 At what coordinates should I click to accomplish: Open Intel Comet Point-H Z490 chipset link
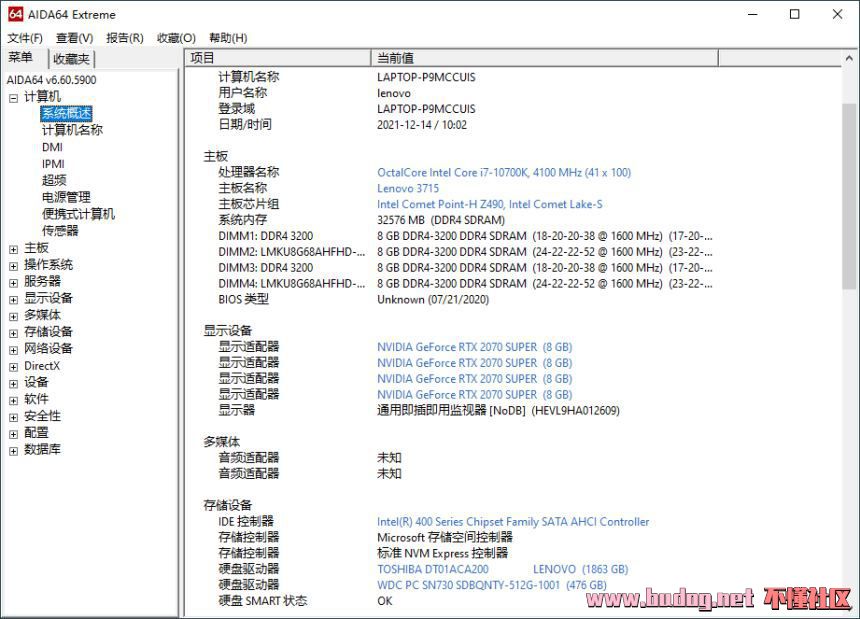[x=490, y=205]
